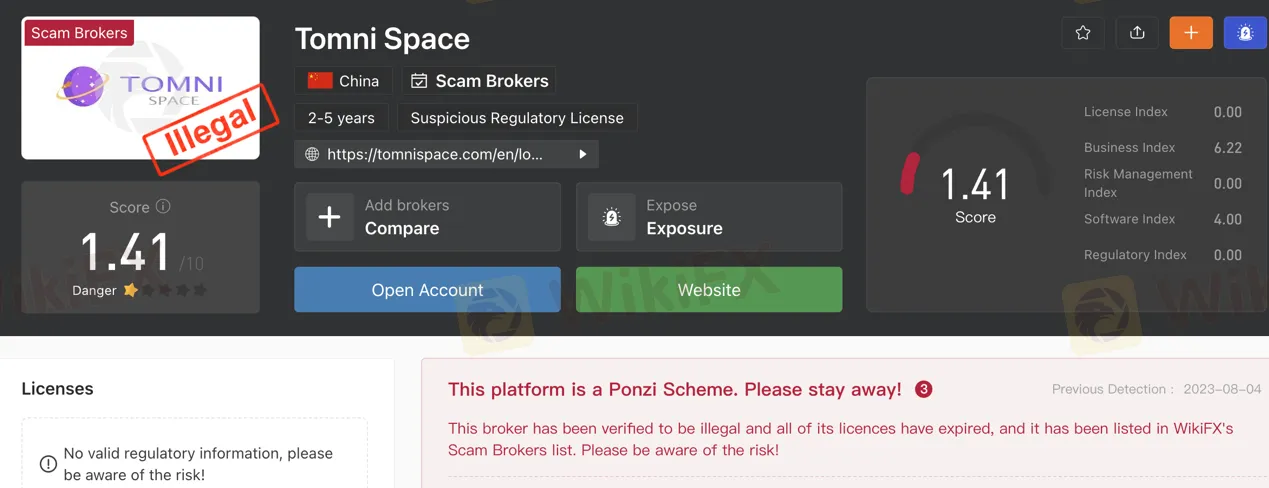Click the Suspicious Regulatory License tag
1269x488 pixels.
(516, 118)
